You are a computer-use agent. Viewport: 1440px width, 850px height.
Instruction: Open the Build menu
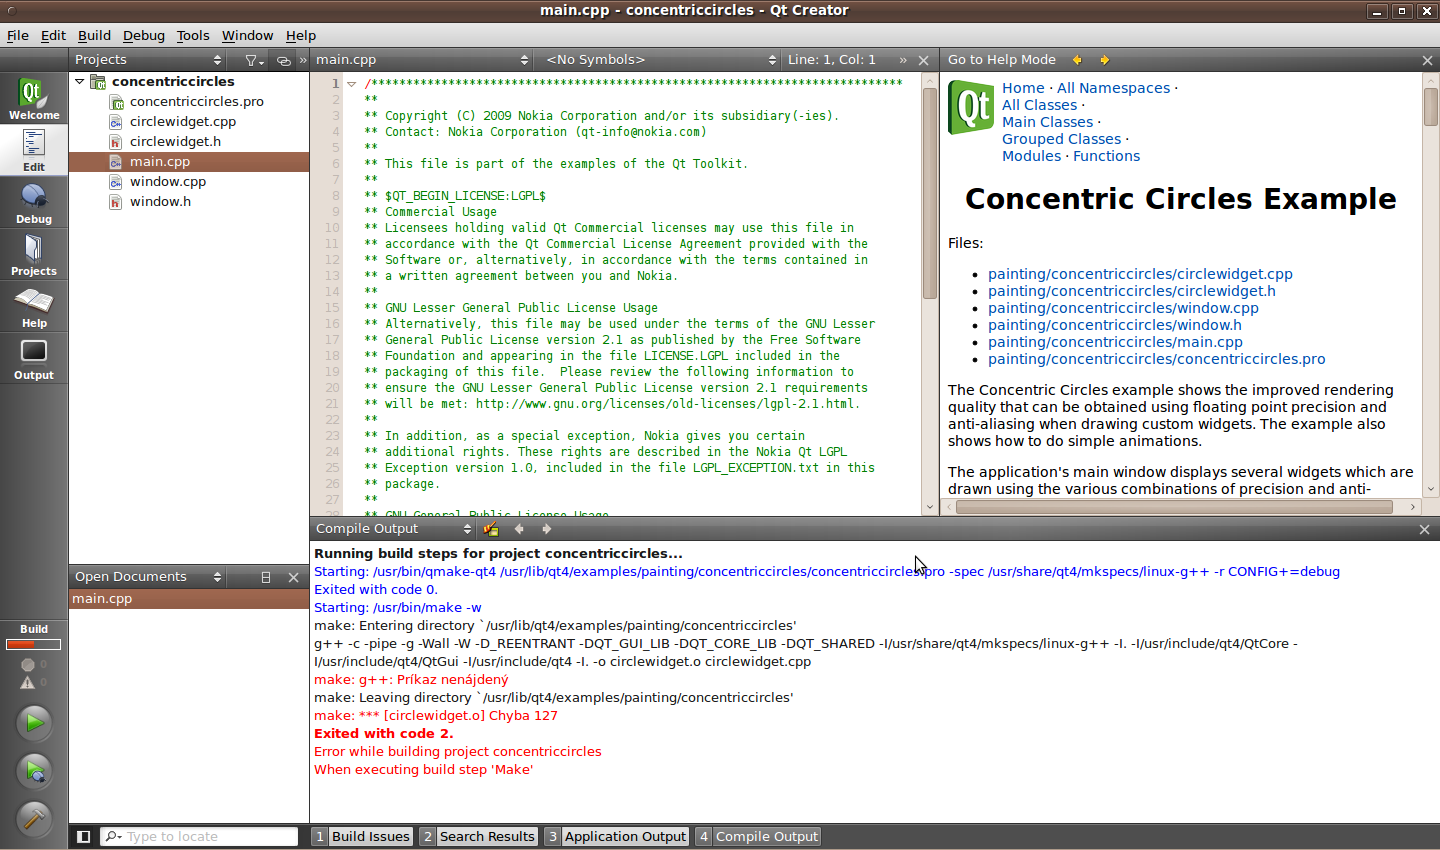94,35
